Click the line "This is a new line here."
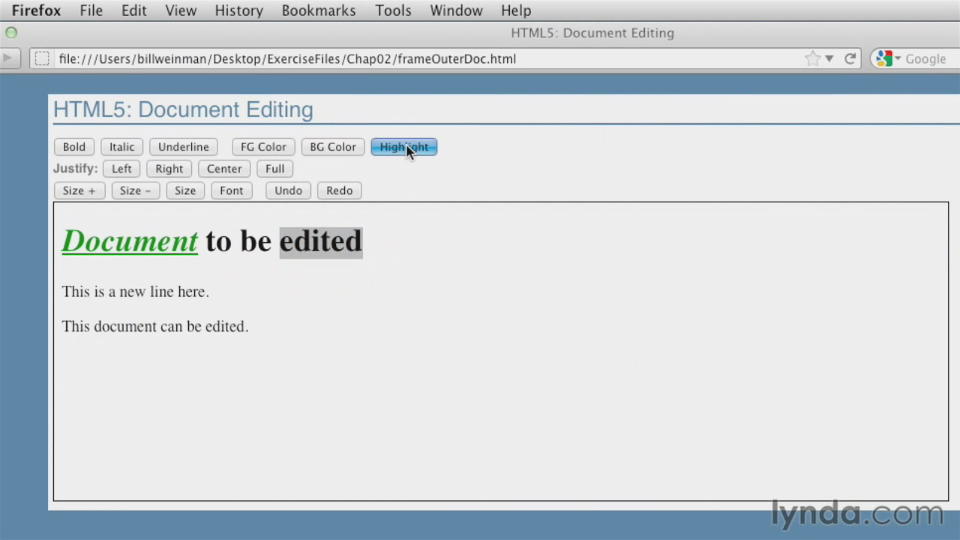Viewport: 960px width, 540px height. click(x=135, y=291)
